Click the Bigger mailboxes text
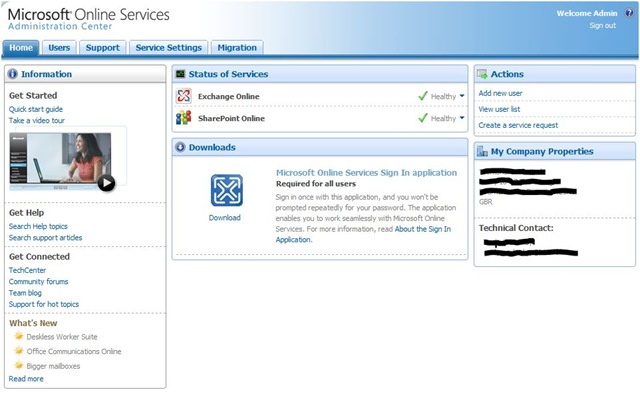 (x=53, y=366)
